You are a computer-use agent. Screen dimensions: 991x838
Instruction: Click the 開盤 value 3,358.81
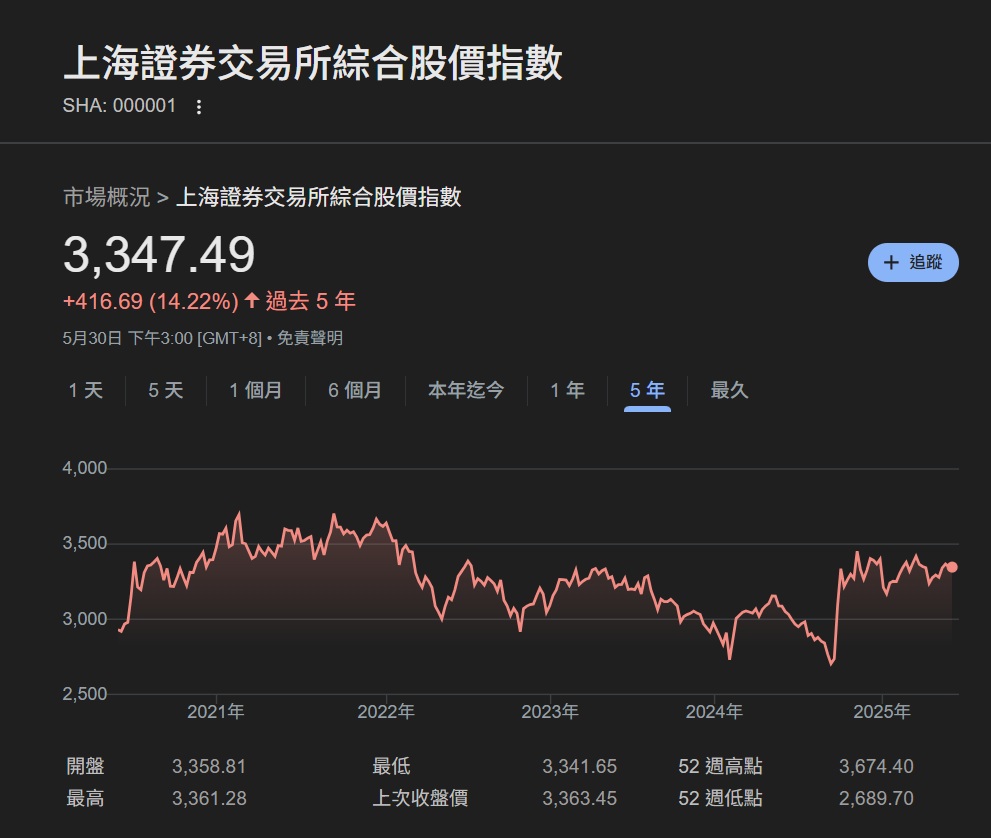coord(209,766)
